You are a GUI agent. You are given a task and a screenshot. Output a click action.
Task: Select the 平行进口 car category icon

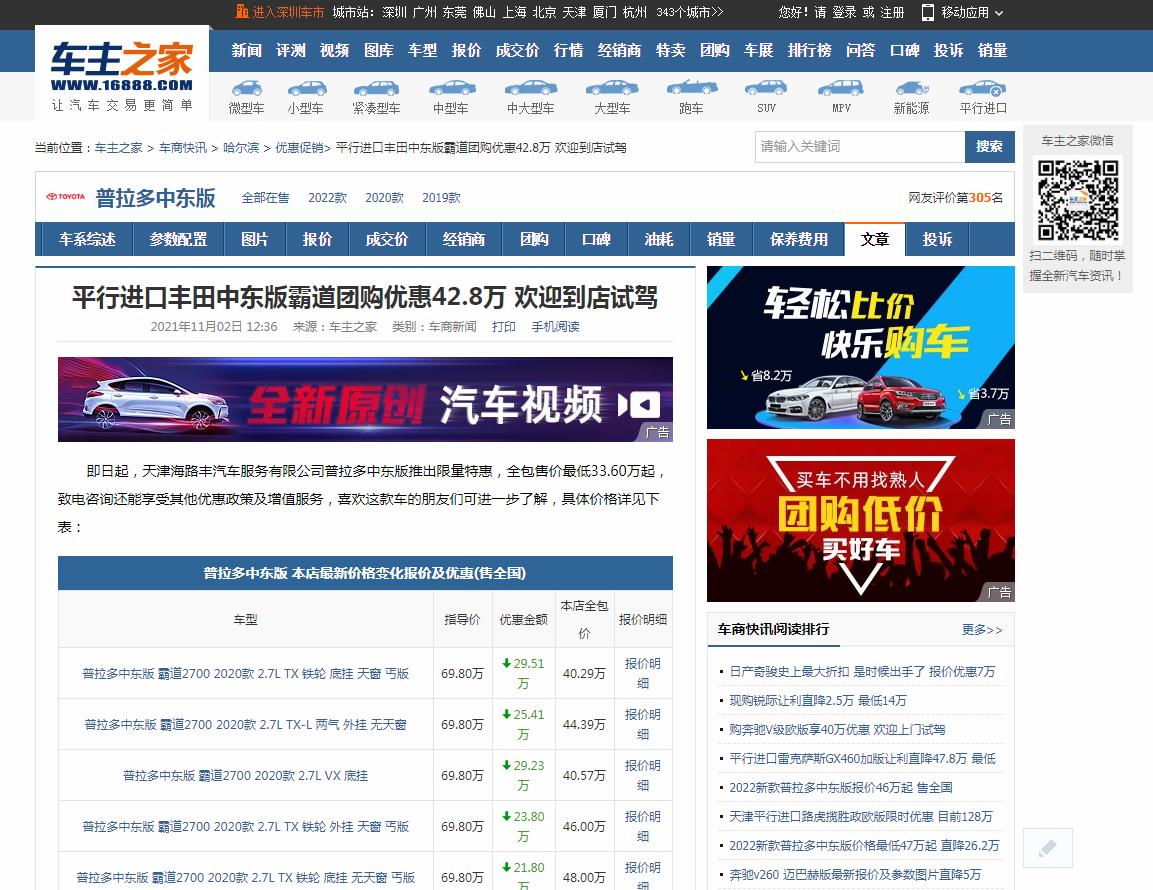pyautogui.click(x=982, y=90)
